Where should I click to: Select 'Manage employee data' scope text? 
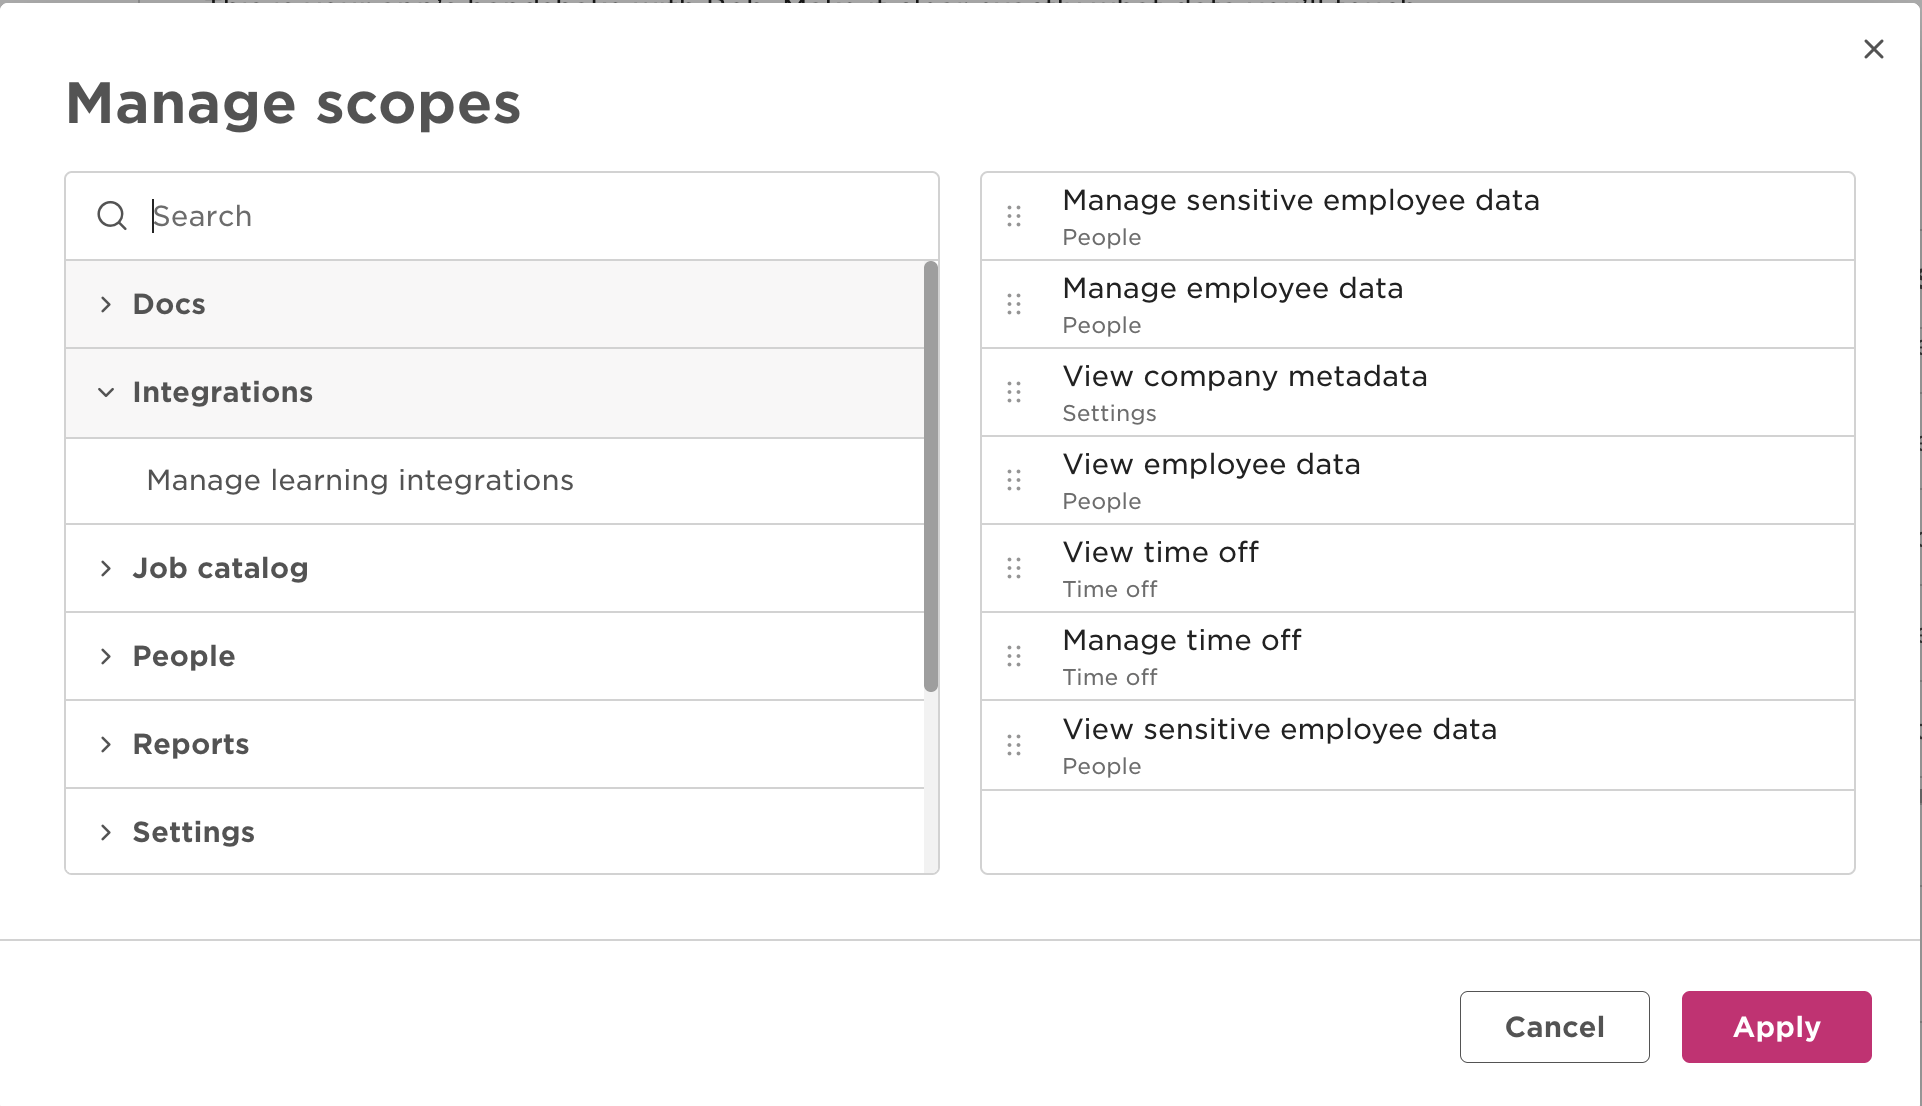click(x=1233, y=288)
